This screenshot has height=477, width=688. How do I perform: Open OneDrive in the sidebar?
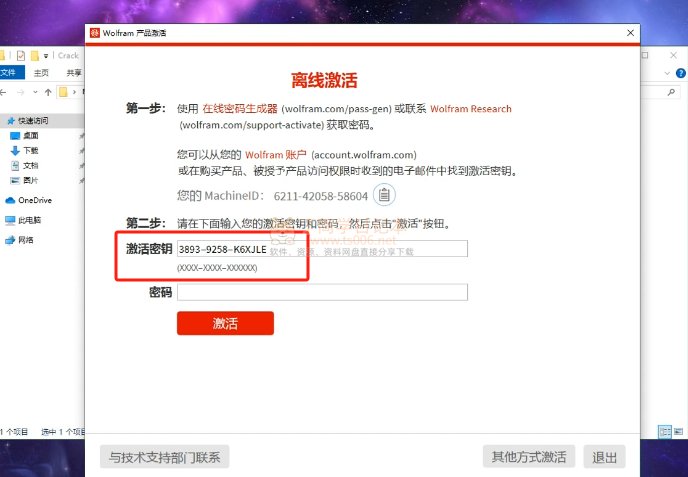29,200
